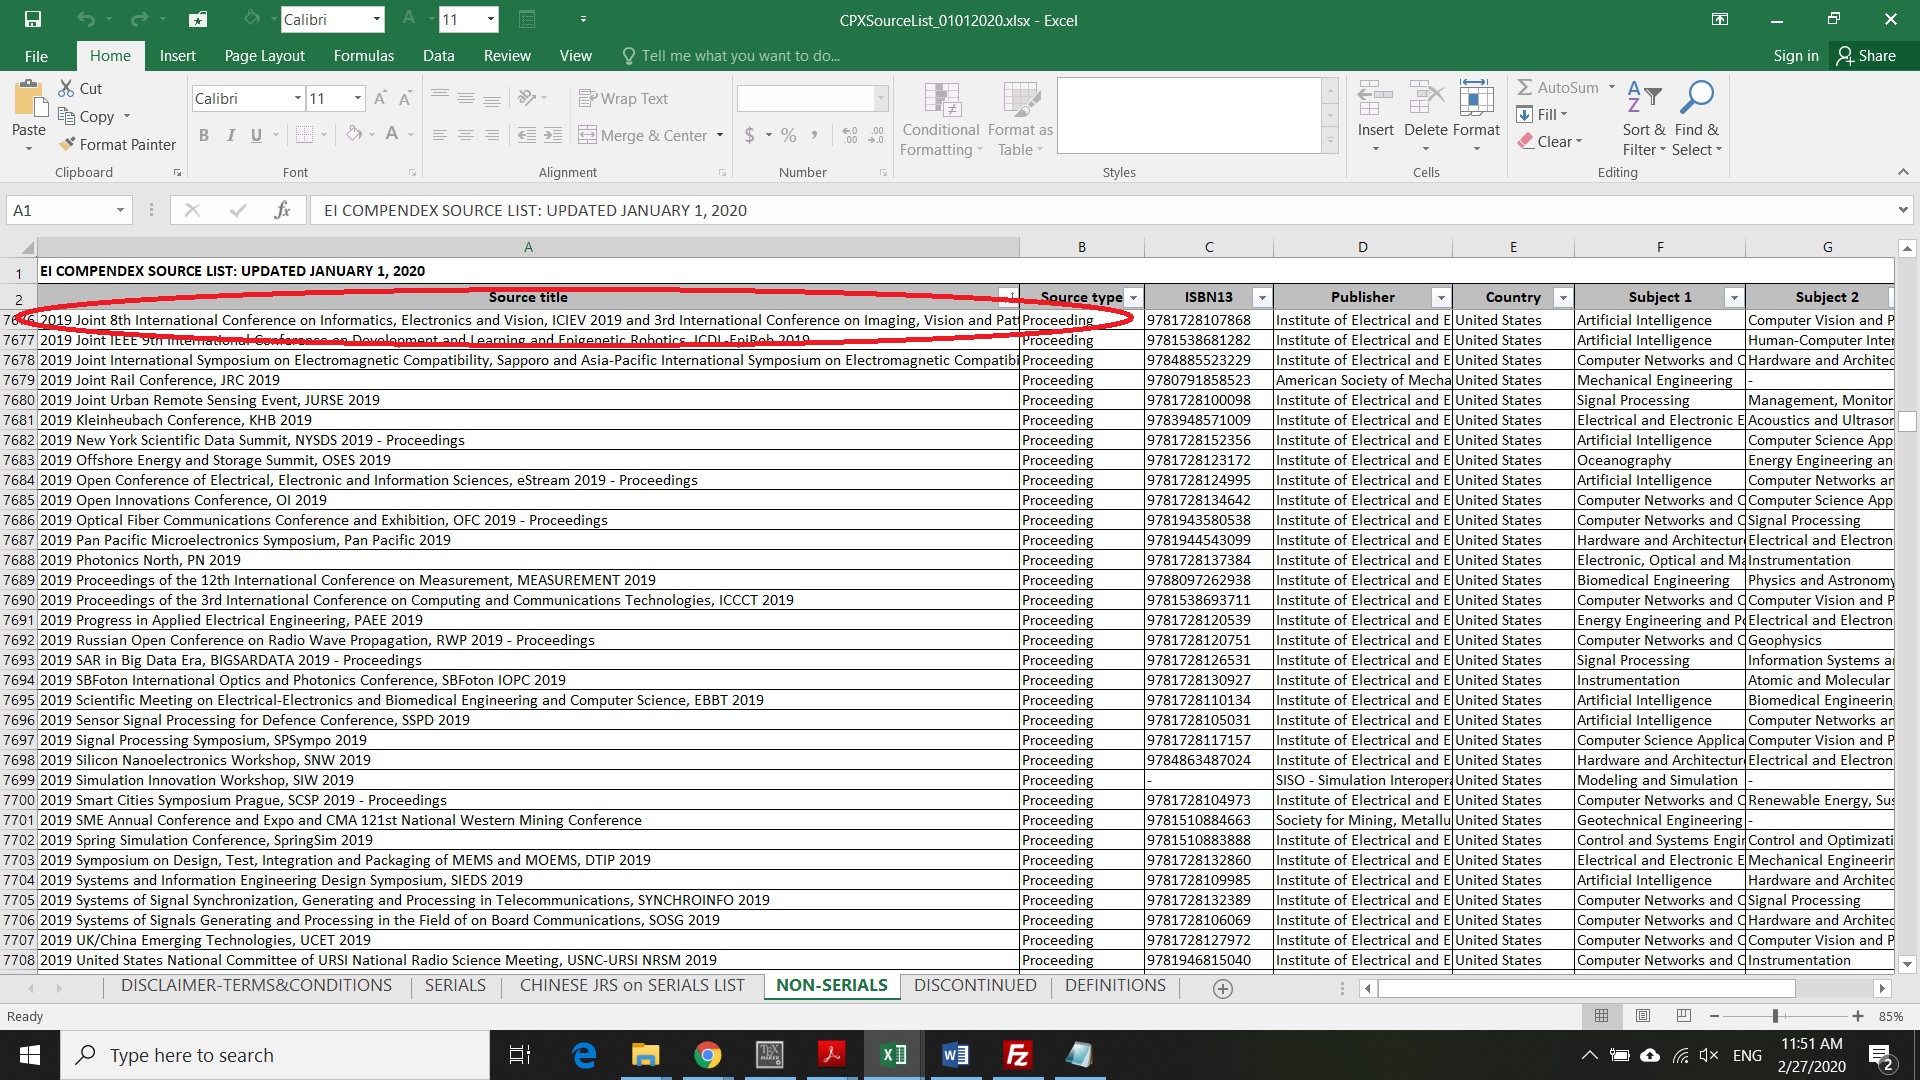Open Excel from the Windows taskbar
The image size is (1920, 1080).
[x=893, y=1055]
